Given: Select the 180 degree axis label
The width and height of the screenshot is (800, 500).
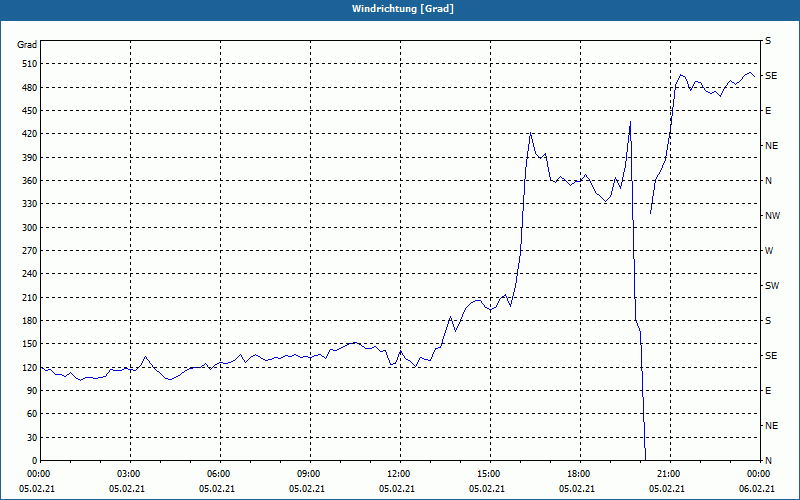Looking at the screenshot, I should pos(30,320).
